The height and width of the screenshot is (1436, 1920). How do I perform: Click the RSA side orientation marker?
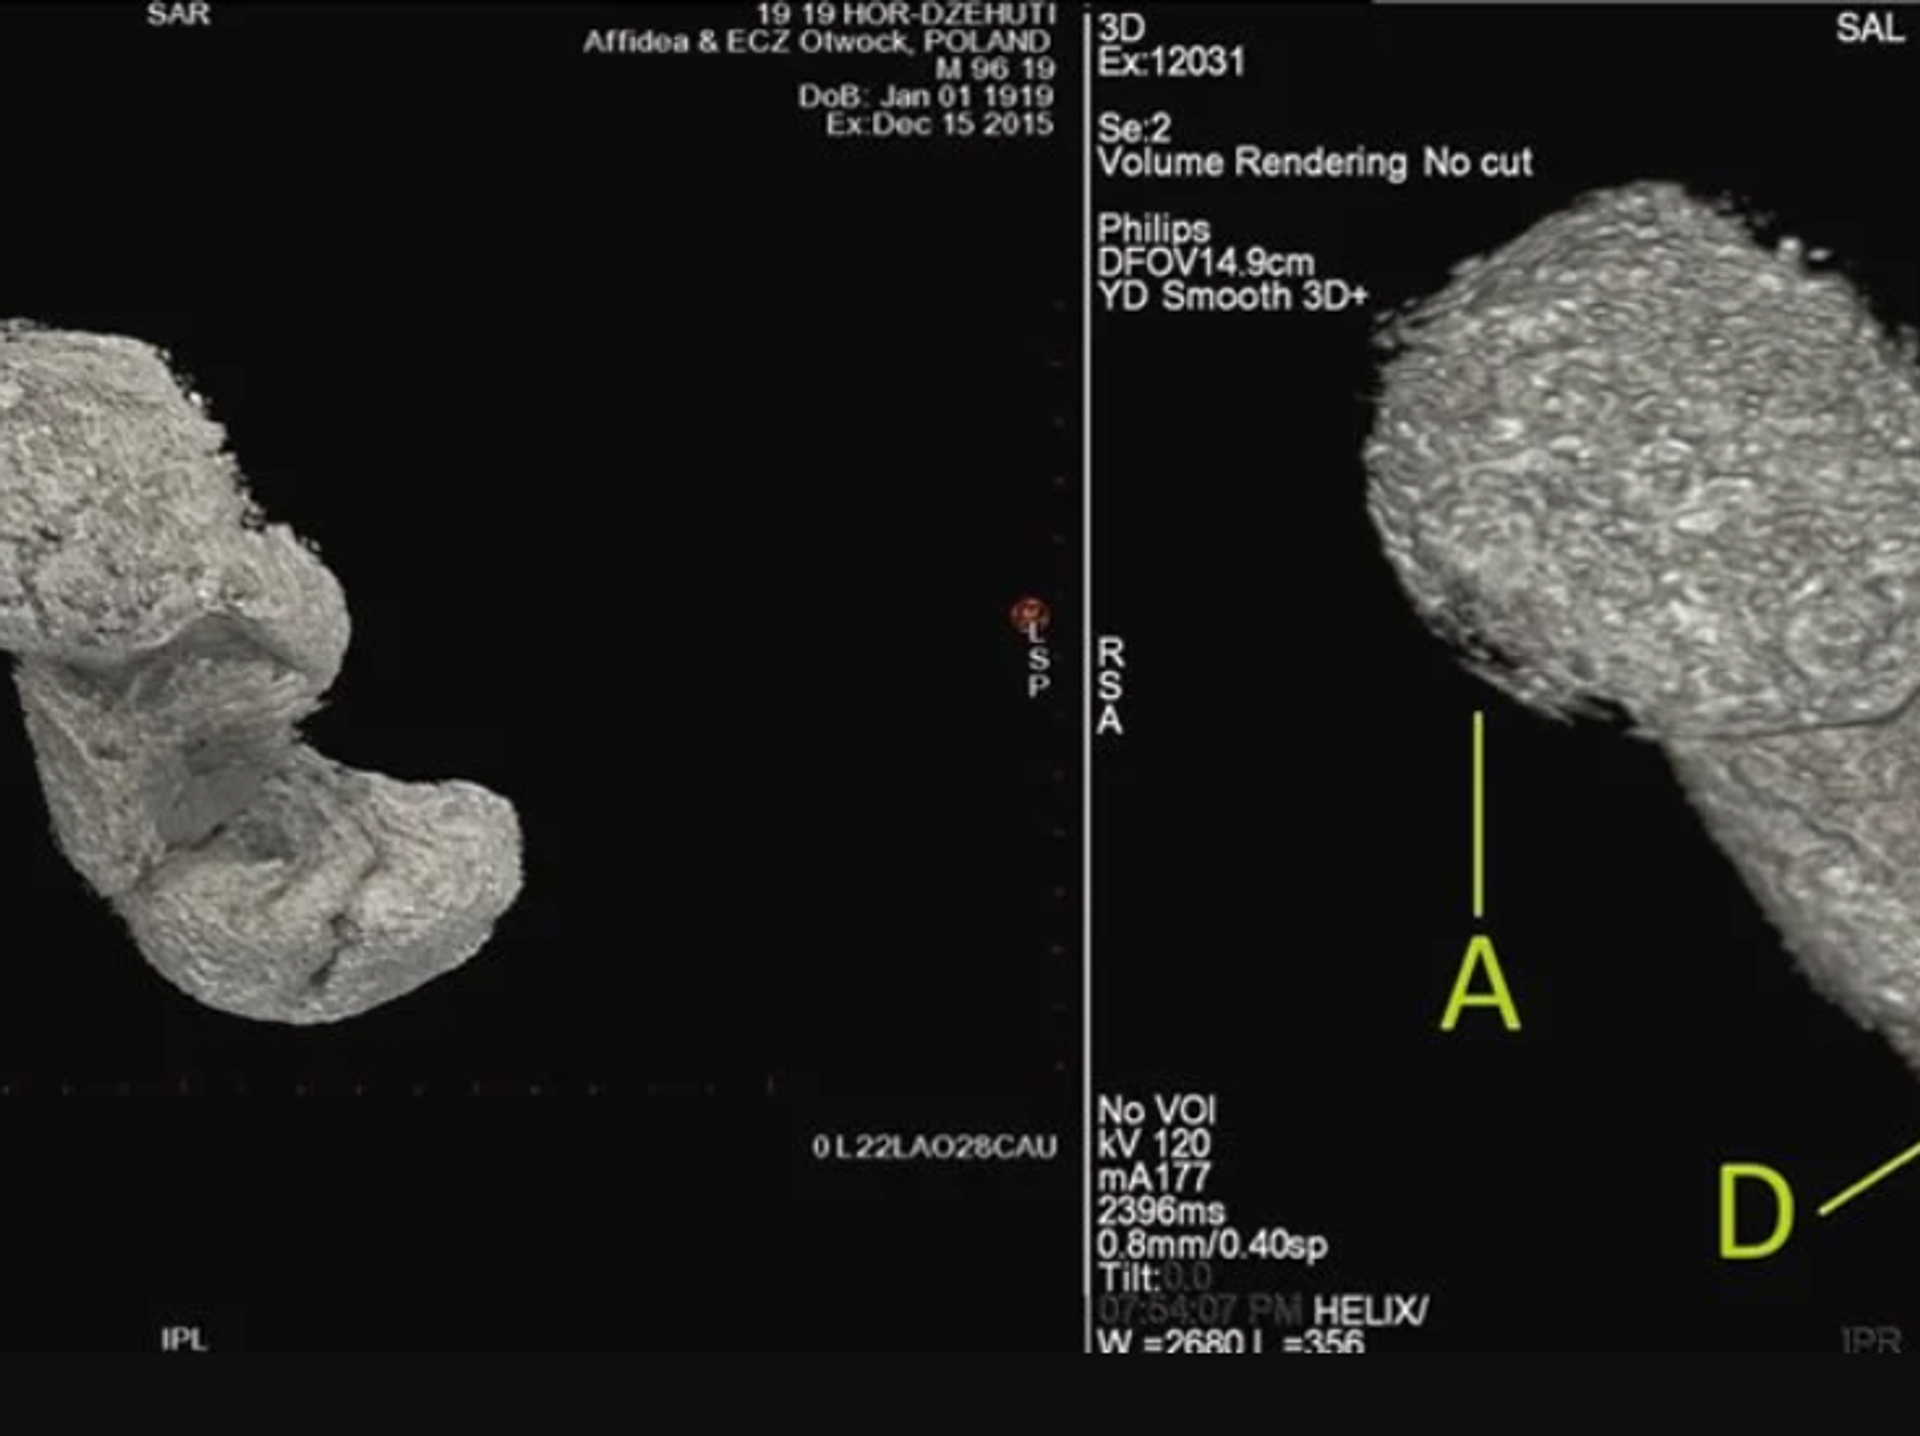coord(1110,686)
